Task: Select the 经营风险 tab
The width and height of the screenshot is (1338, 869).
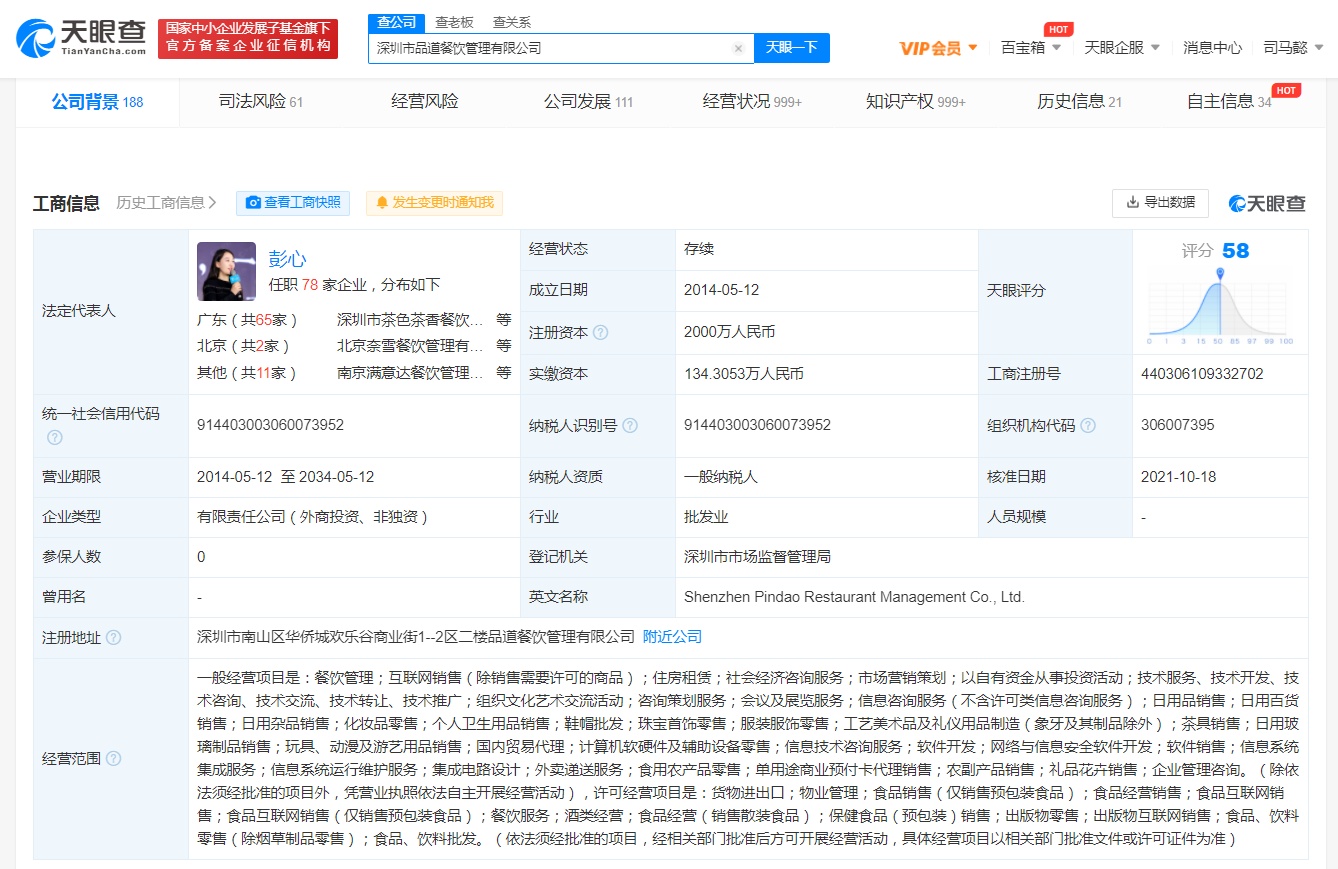Action: [425, 102]
